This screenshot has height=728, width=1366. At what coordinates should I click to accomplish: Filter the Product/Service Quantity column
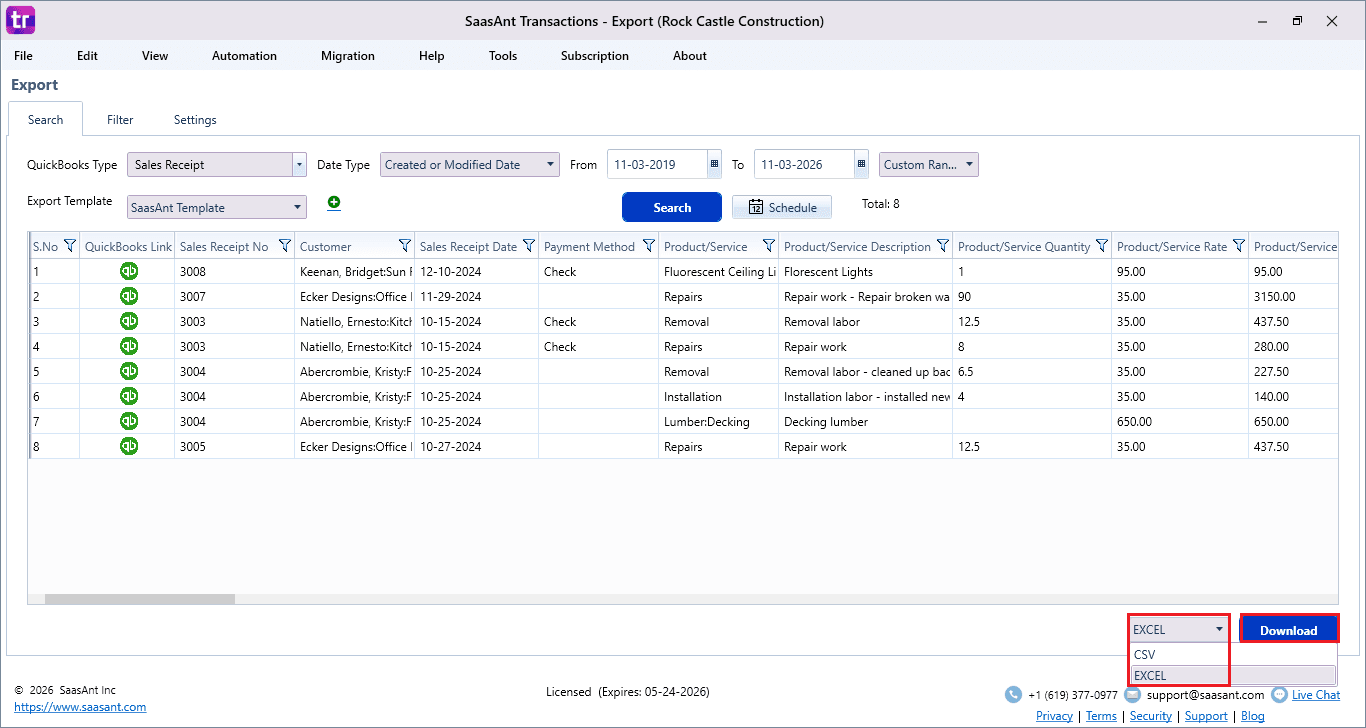[x=1102, y=246]
